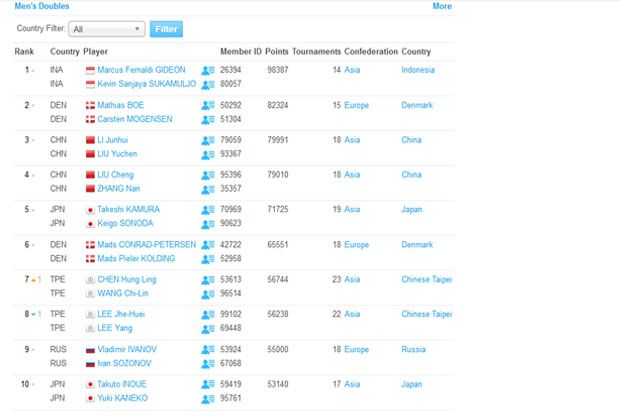
Task: Open profile icon for Yuki KANEKO
Action: coord(208,398)
